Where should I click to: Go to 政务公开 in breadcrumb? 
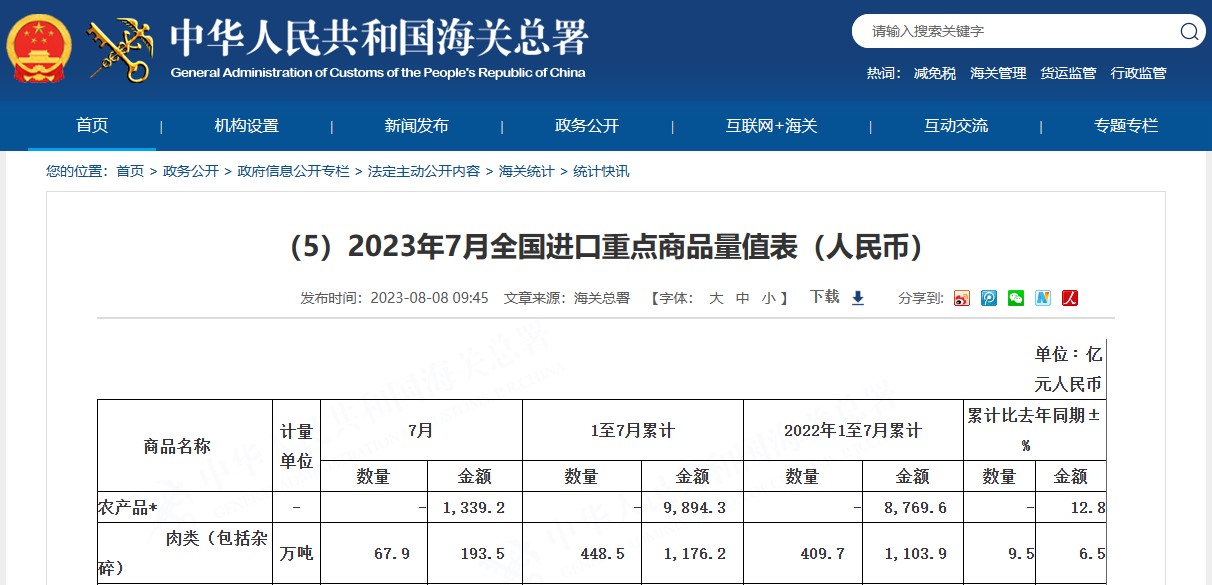[x=191, y=172]
